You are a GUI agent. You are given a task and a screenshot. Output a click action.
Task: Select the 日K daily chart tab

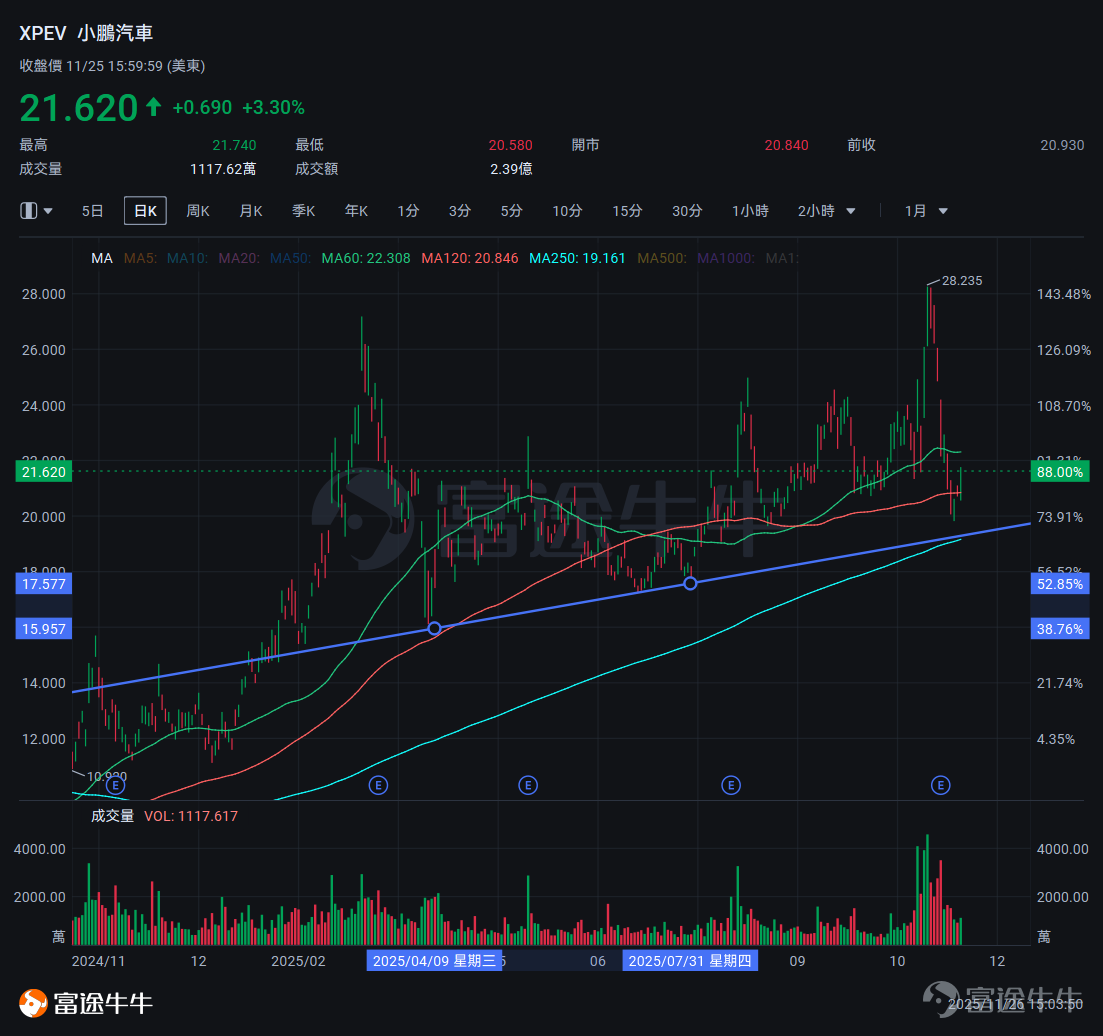145,211
